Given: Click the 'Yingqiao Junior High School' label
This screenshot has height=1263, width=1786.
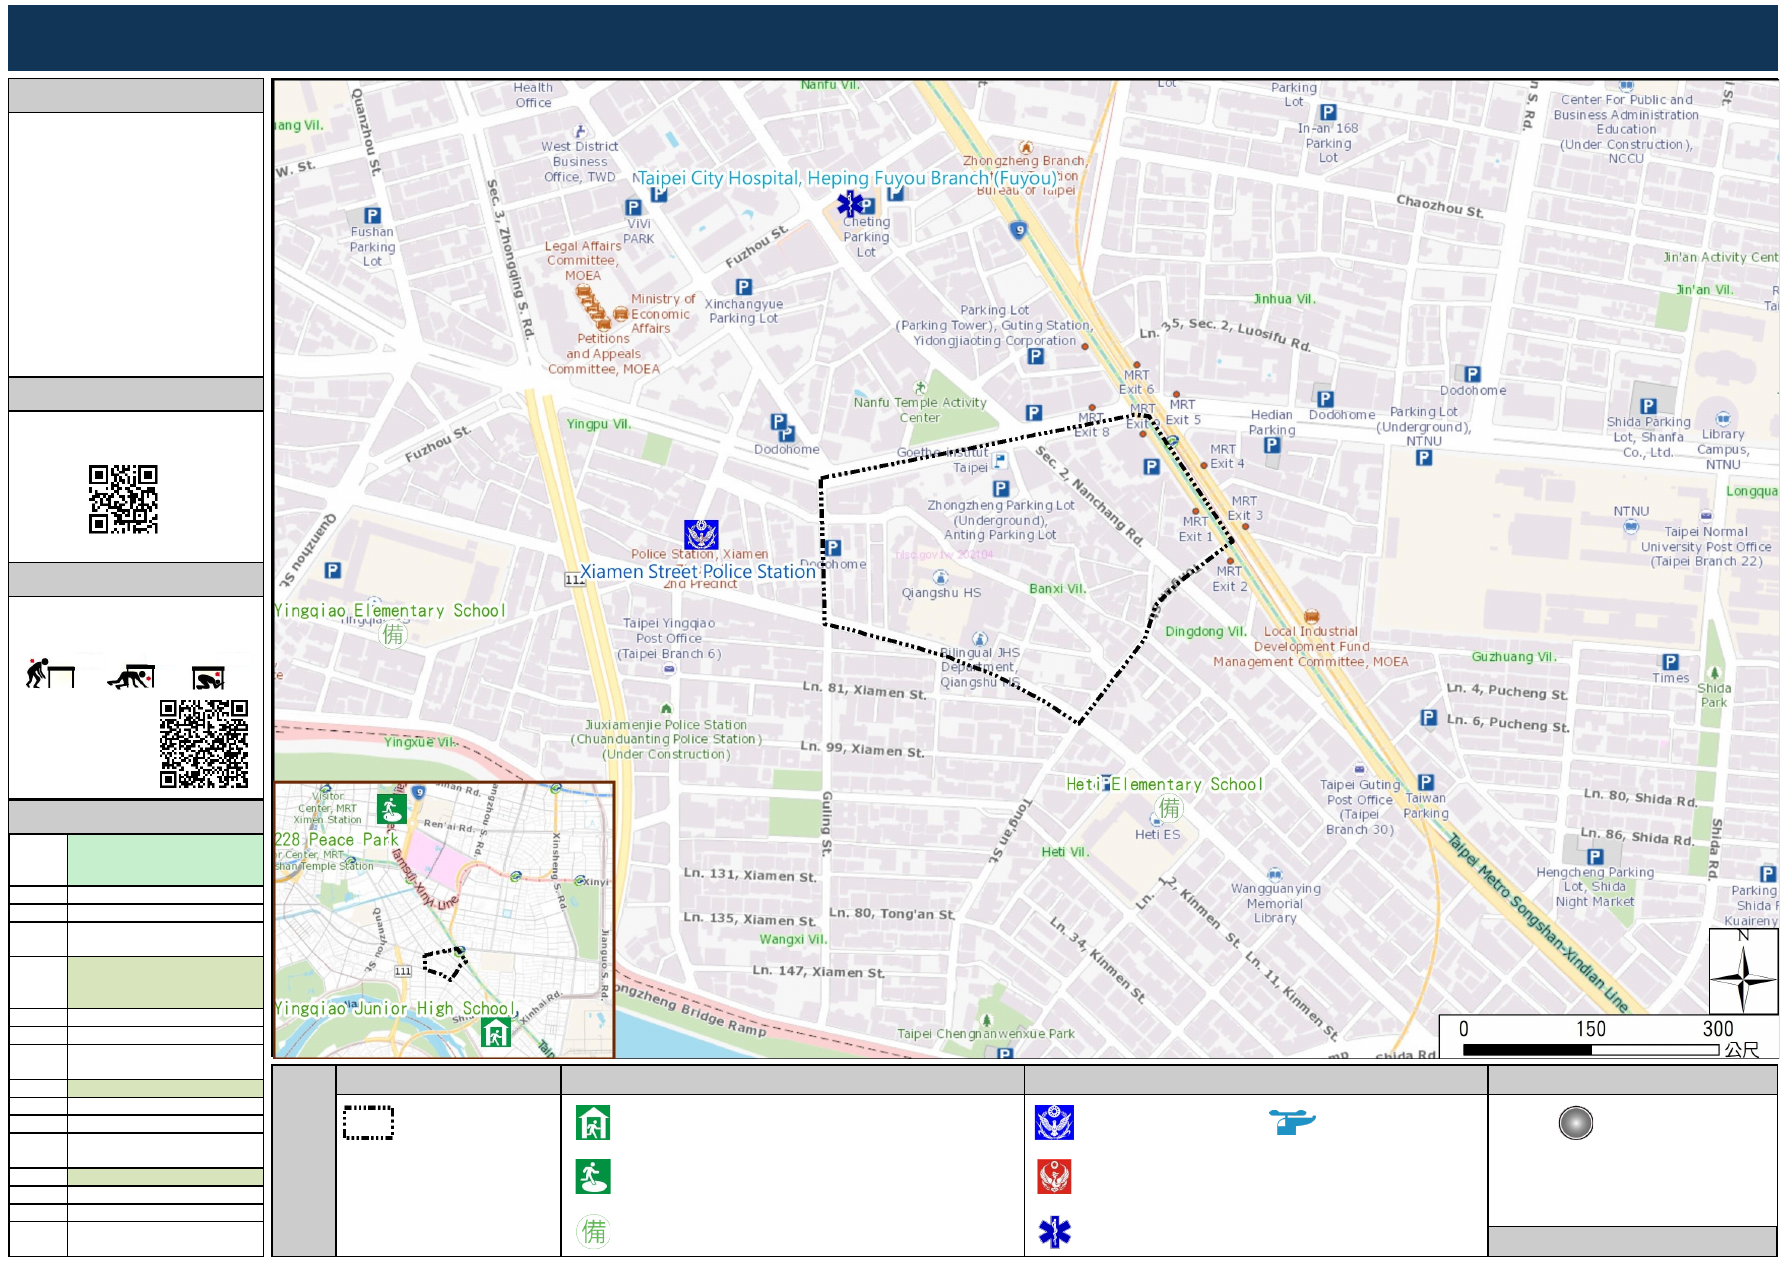Looking at the screenshot, I should pyautogui.click(x=395, y=1008).
